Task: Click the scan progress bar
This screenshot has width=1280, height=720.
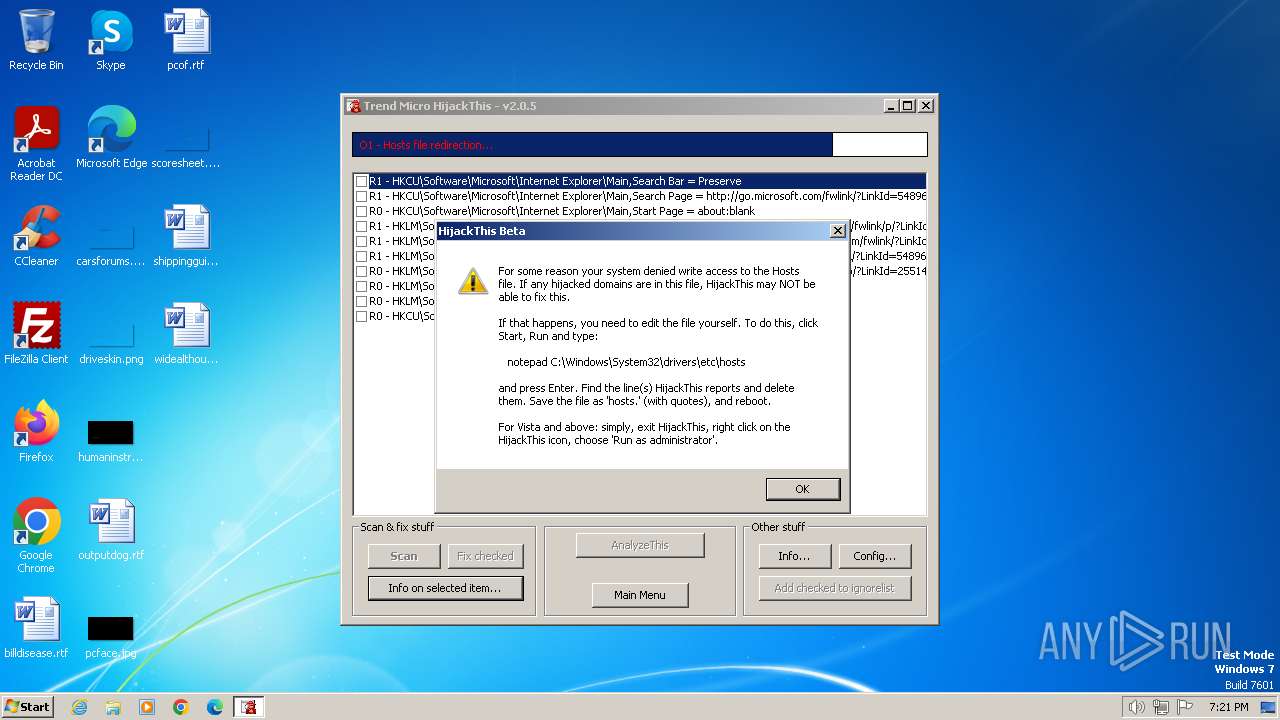Action: pos(639,145)
